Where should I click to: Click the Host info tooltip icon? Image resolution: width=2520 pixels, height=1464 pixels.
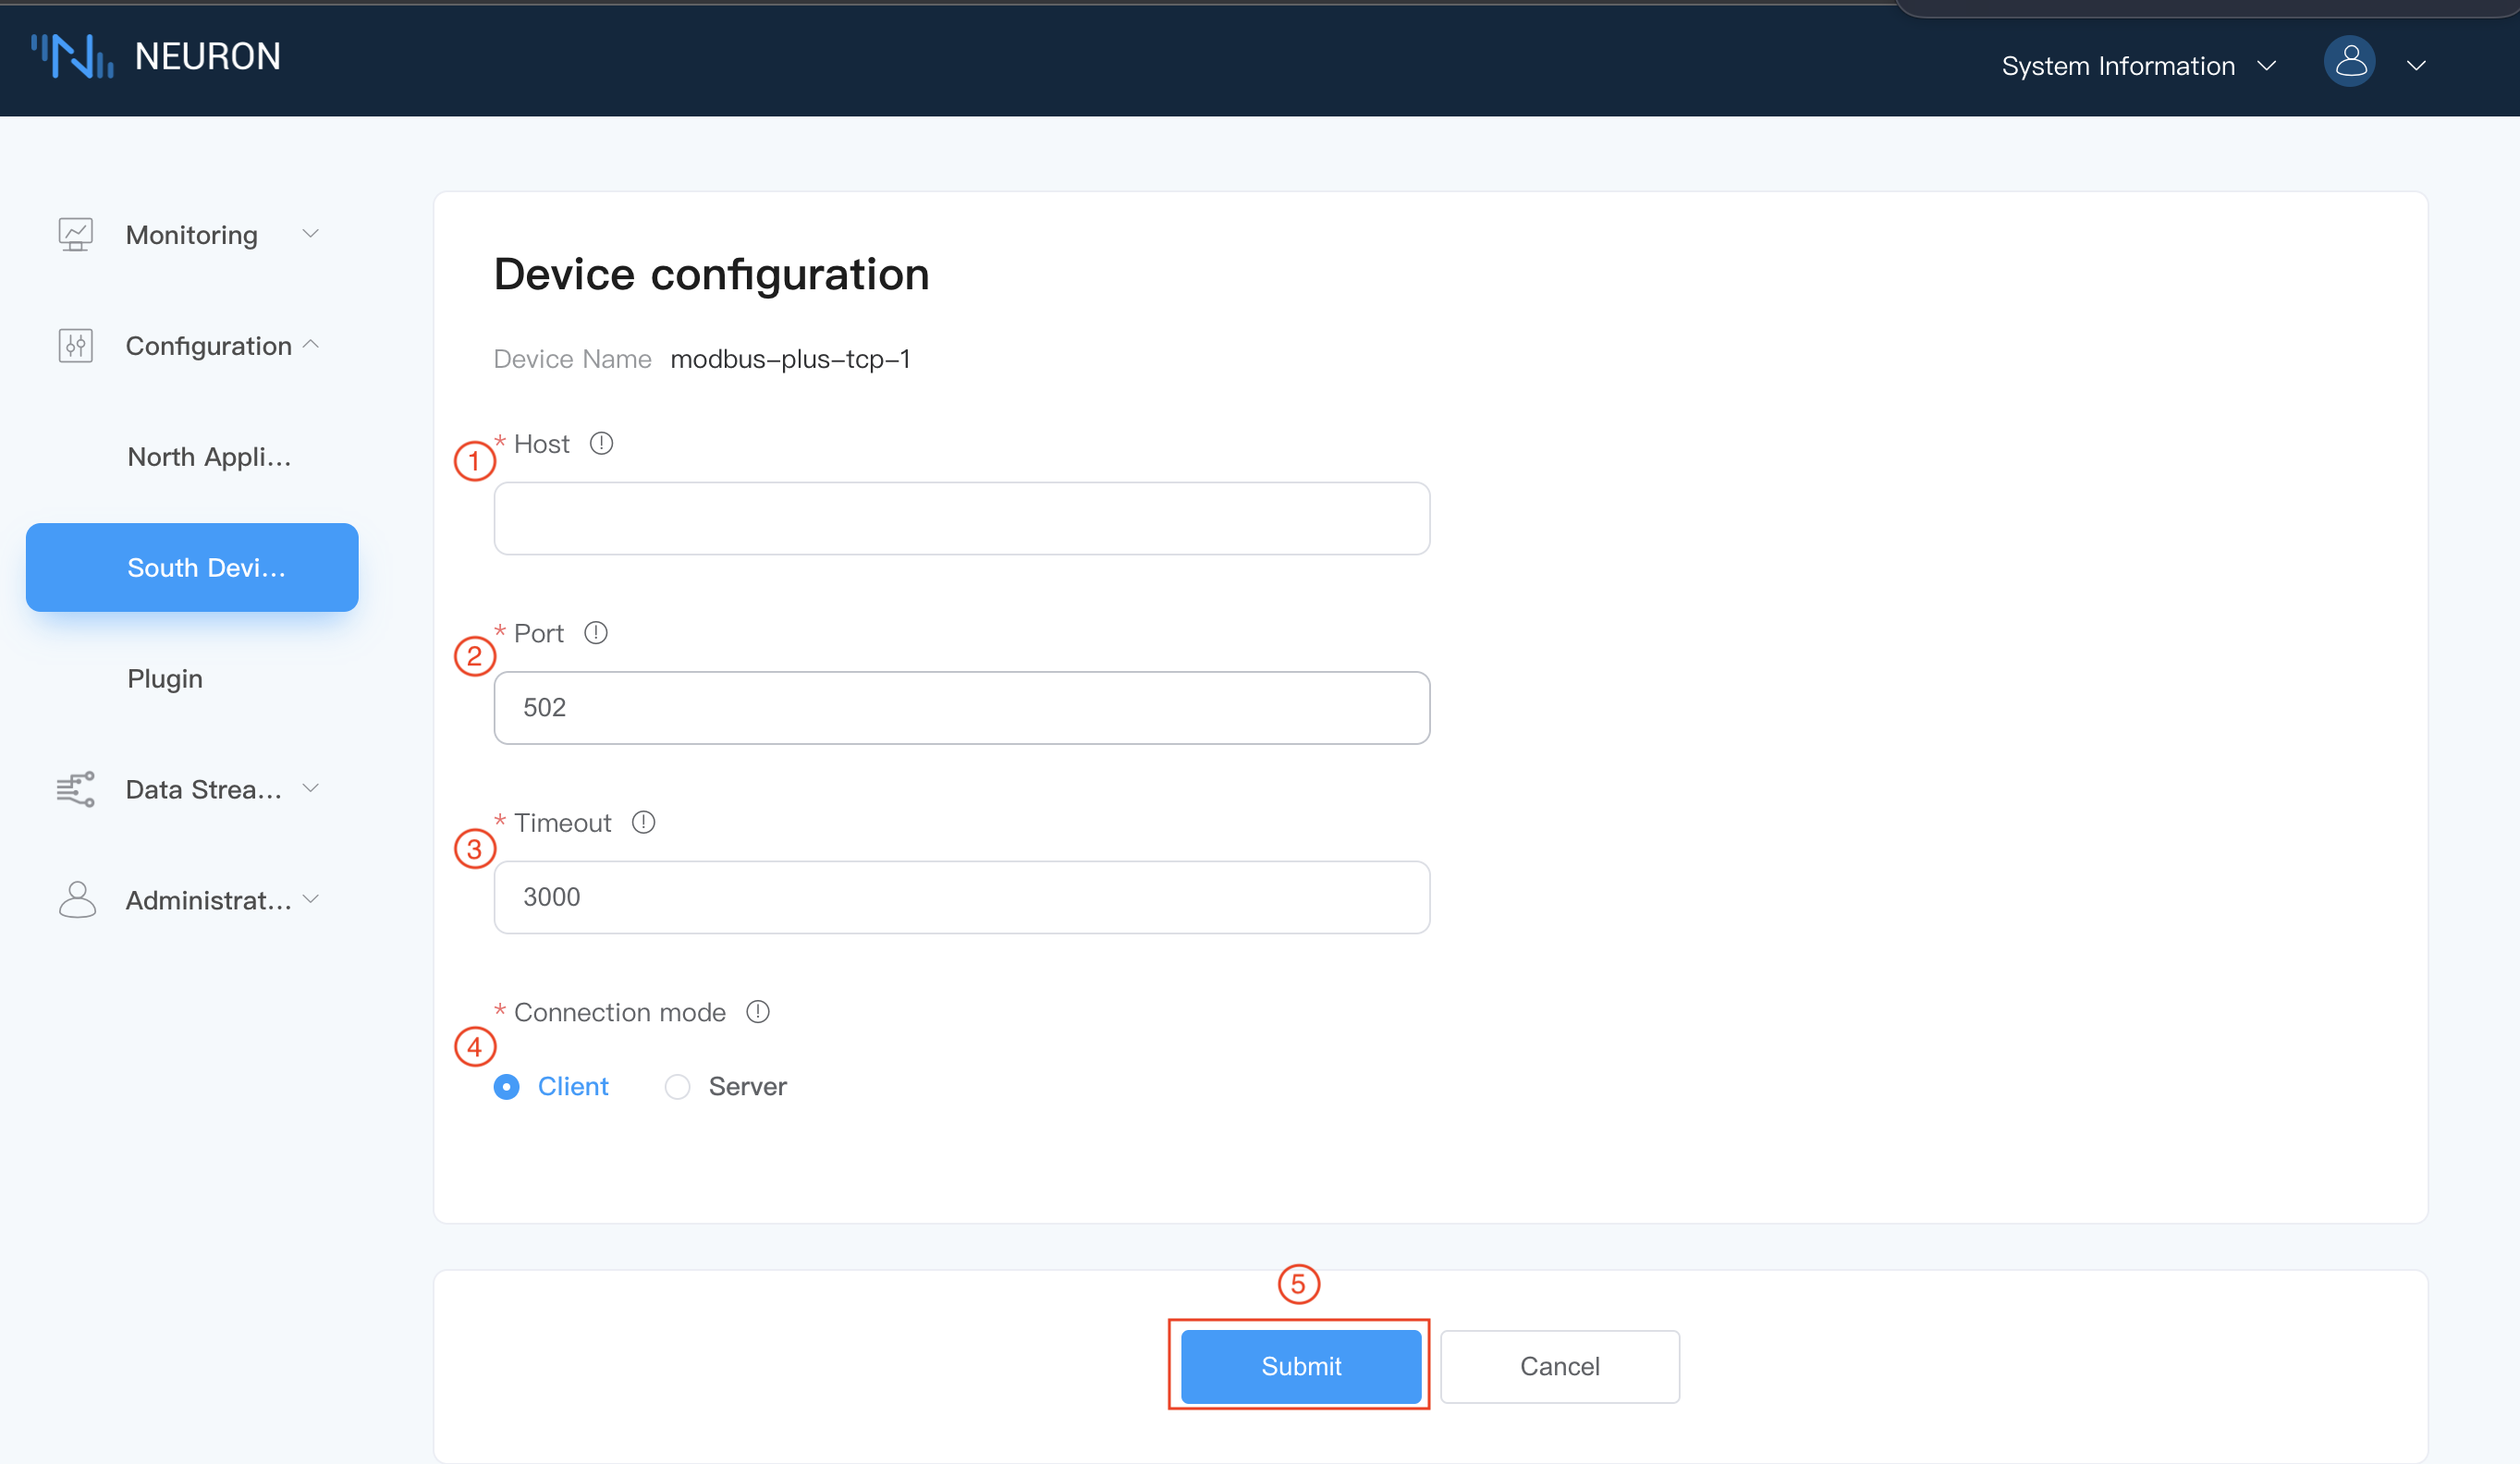pos(605,441)
